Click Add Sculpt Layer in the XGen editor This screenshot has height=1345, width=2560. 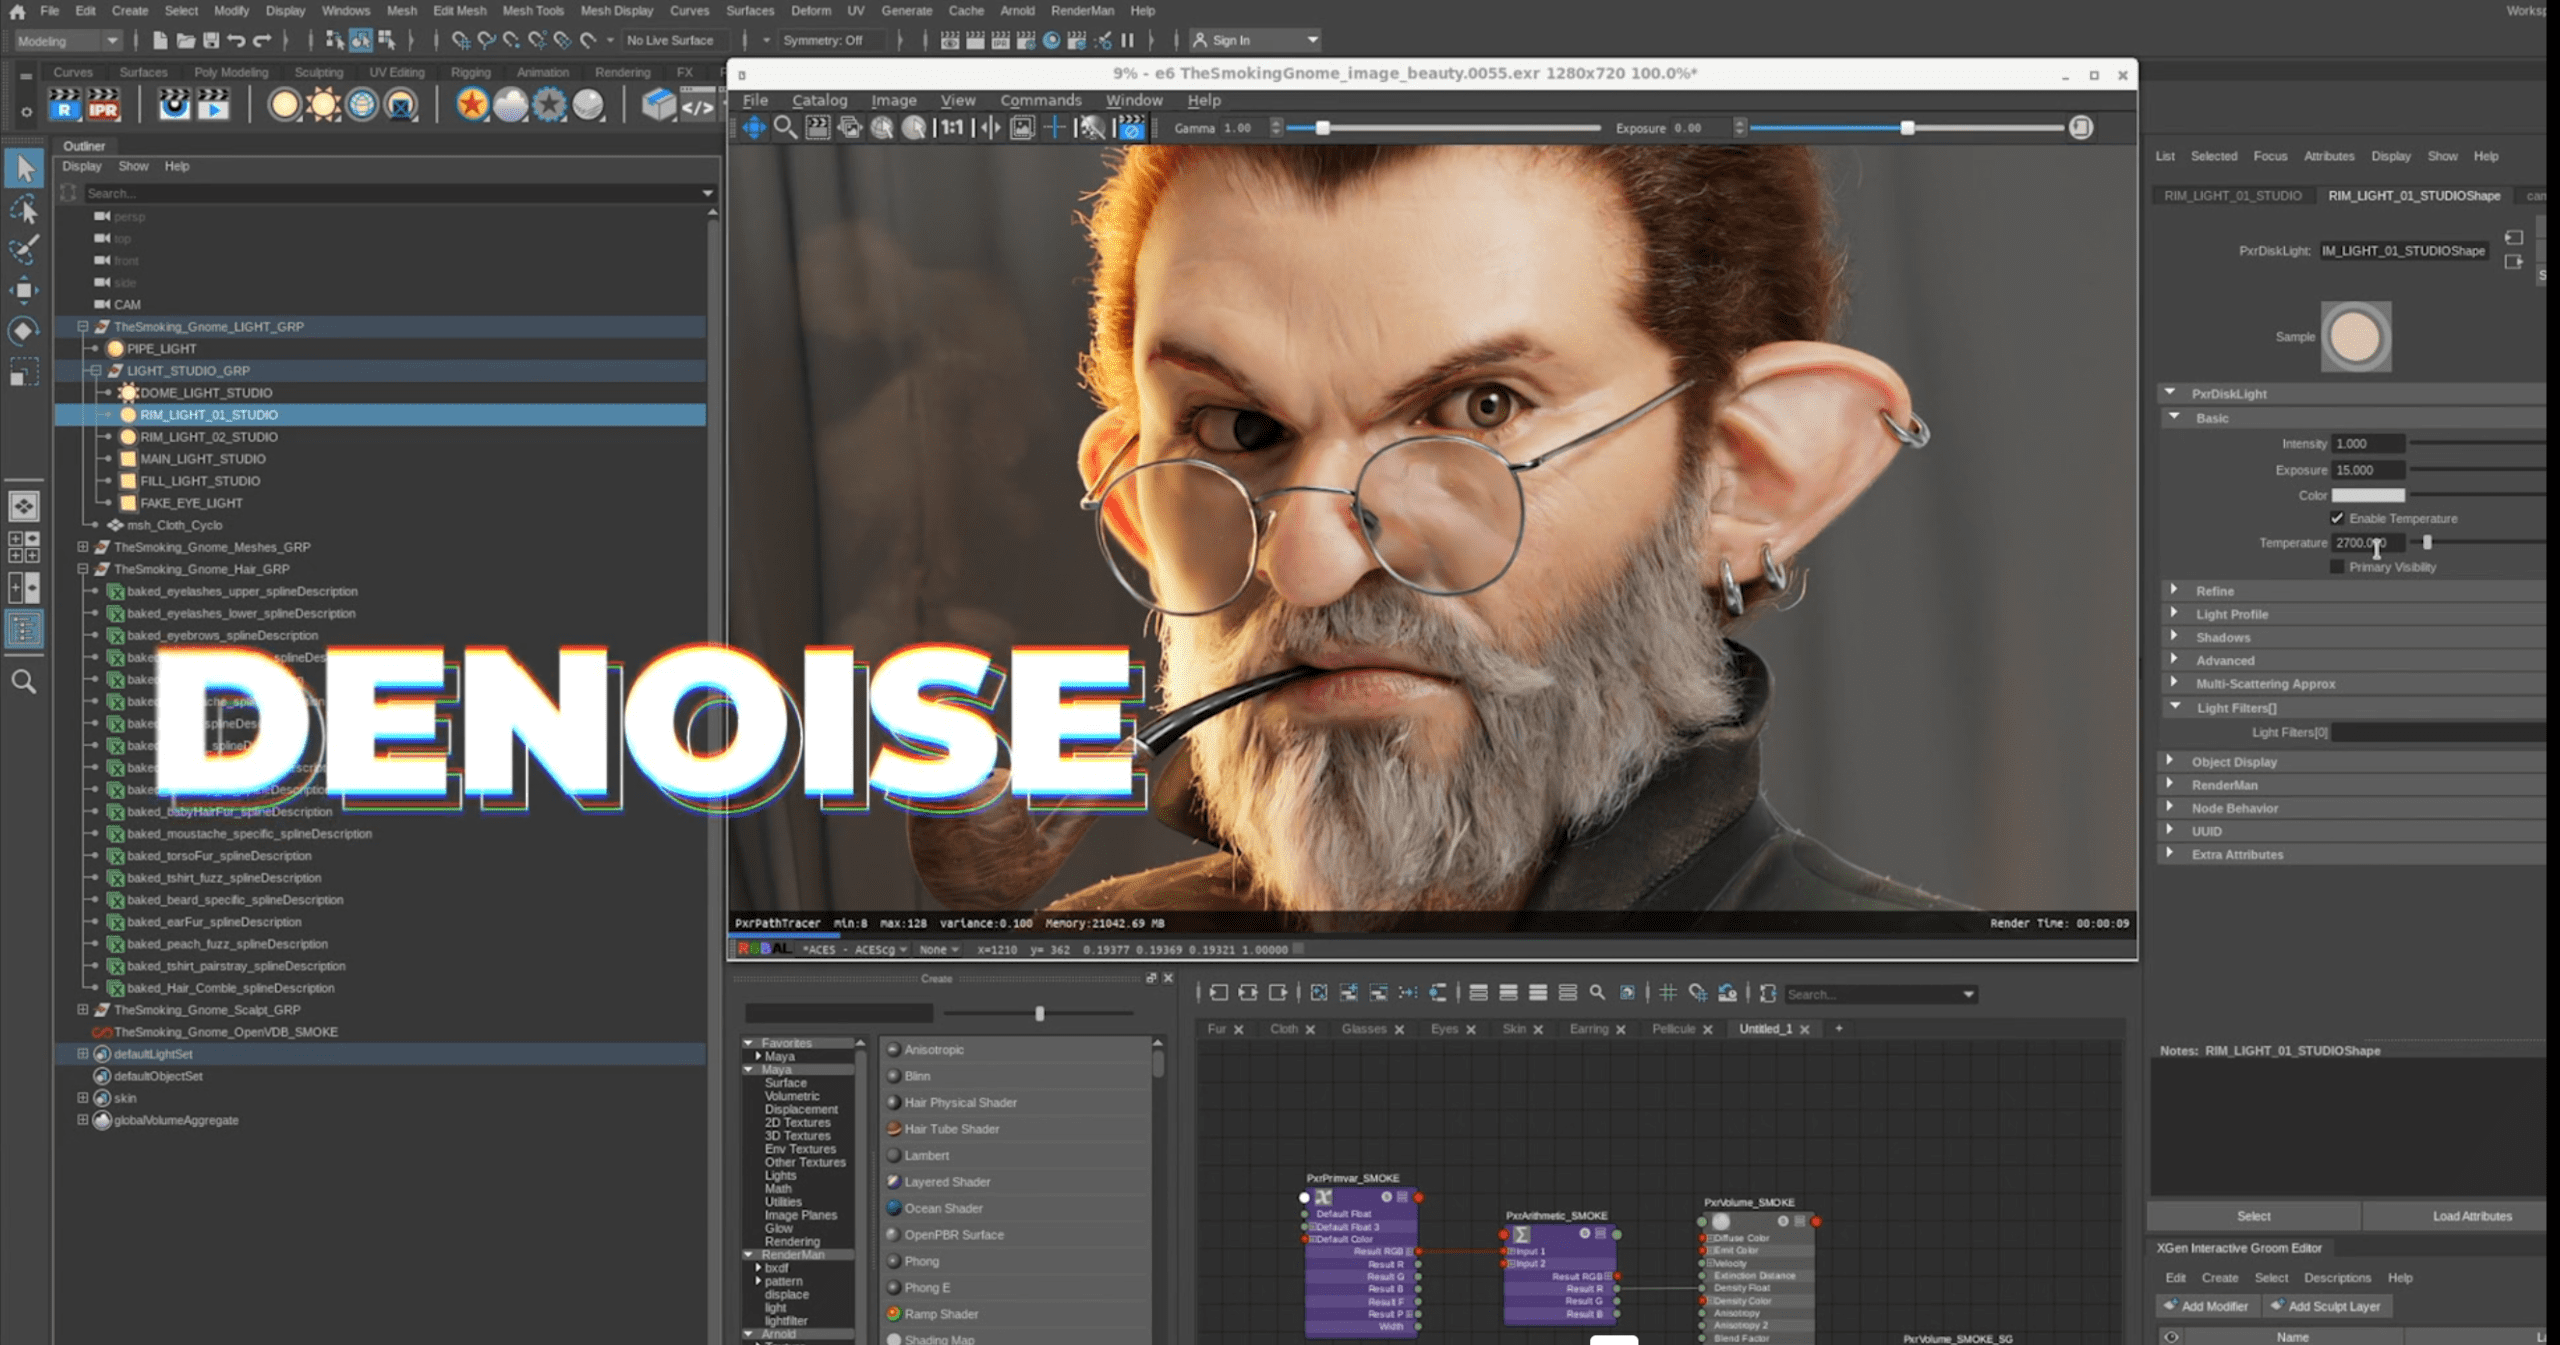(2327, 1306)
